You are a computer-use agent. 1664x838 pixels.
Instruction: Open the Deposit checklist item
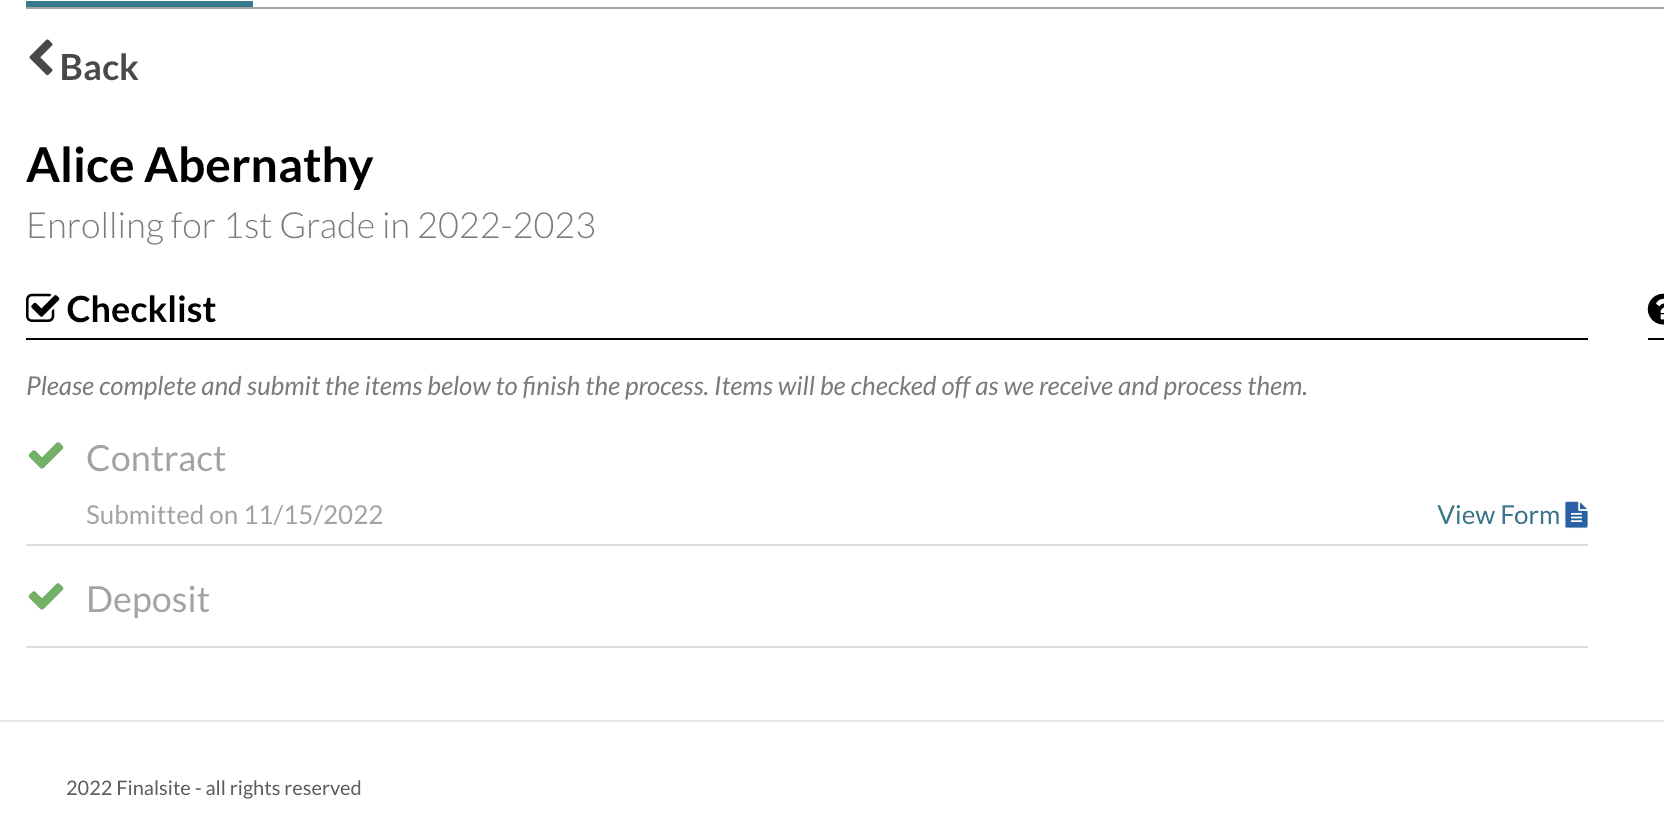[148, 600]
